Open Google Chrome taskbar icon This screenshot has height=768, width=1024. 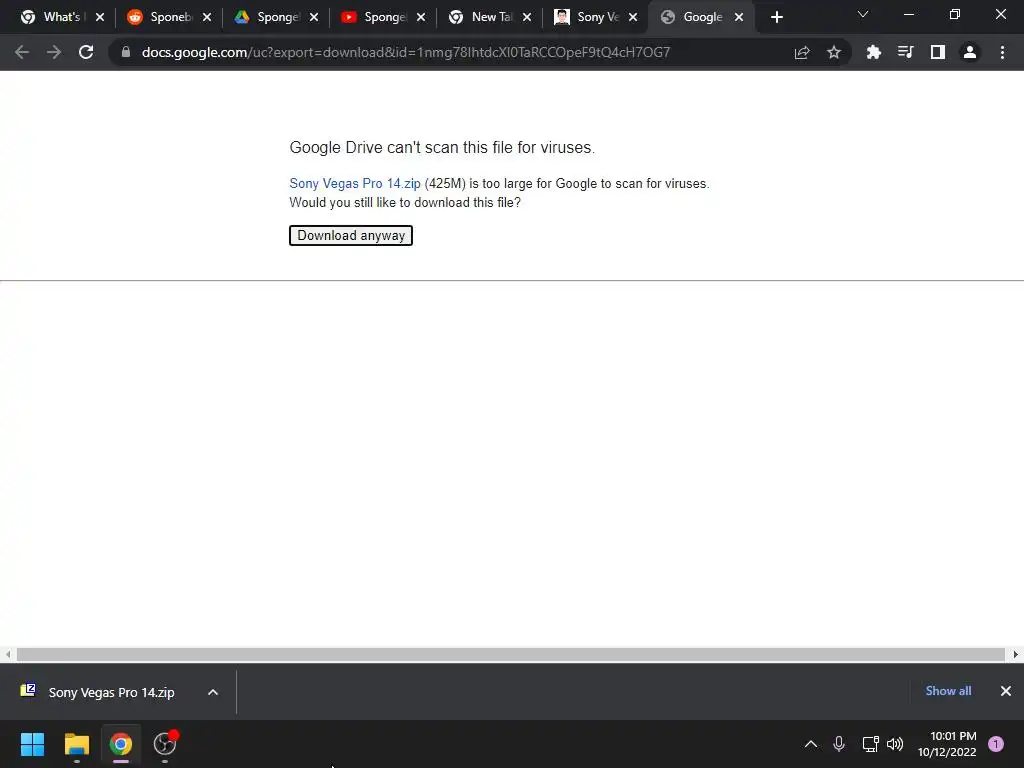[121, 744]
